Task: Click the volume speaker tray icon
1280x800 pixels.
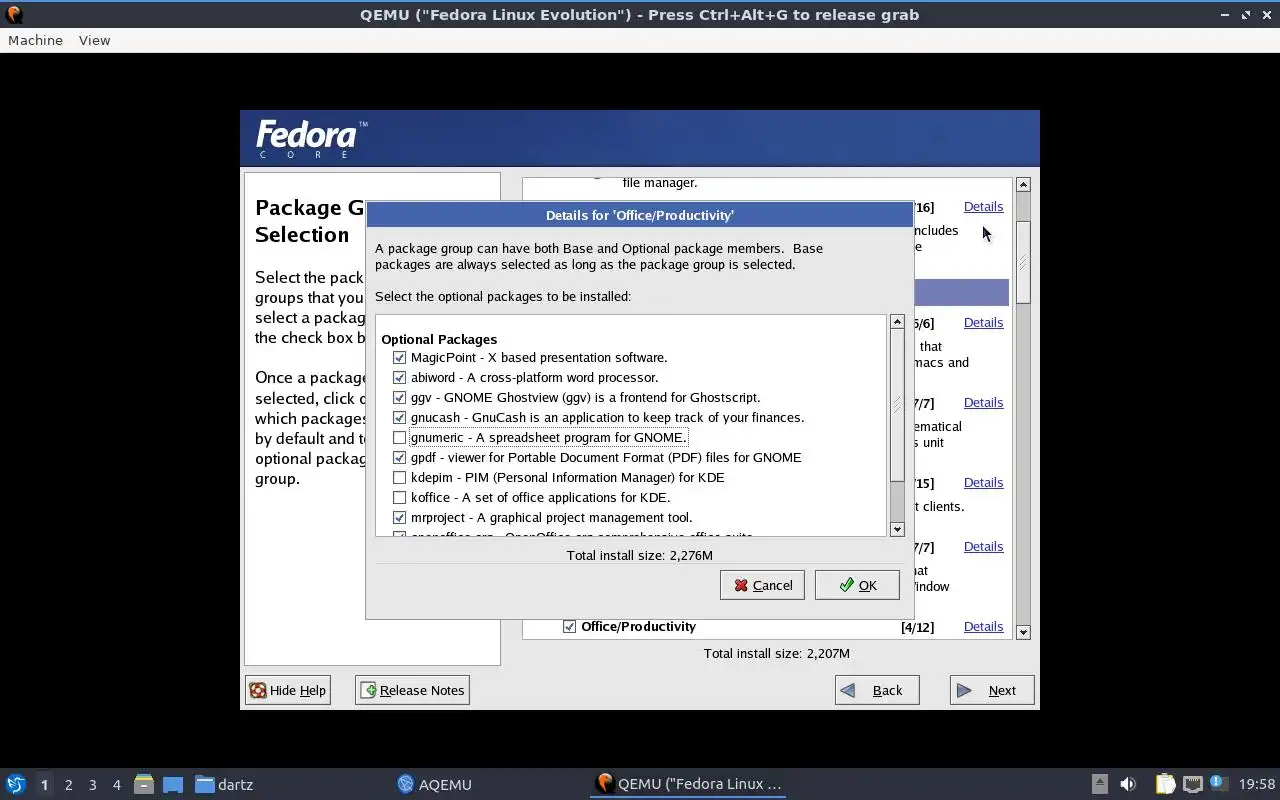Action: click(1128, 784)
